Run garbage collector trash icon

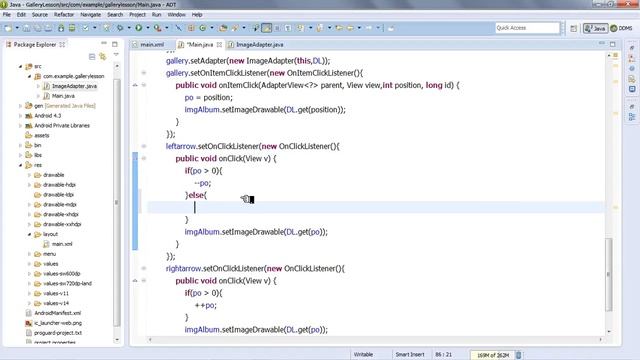click(x=519, y=355)
